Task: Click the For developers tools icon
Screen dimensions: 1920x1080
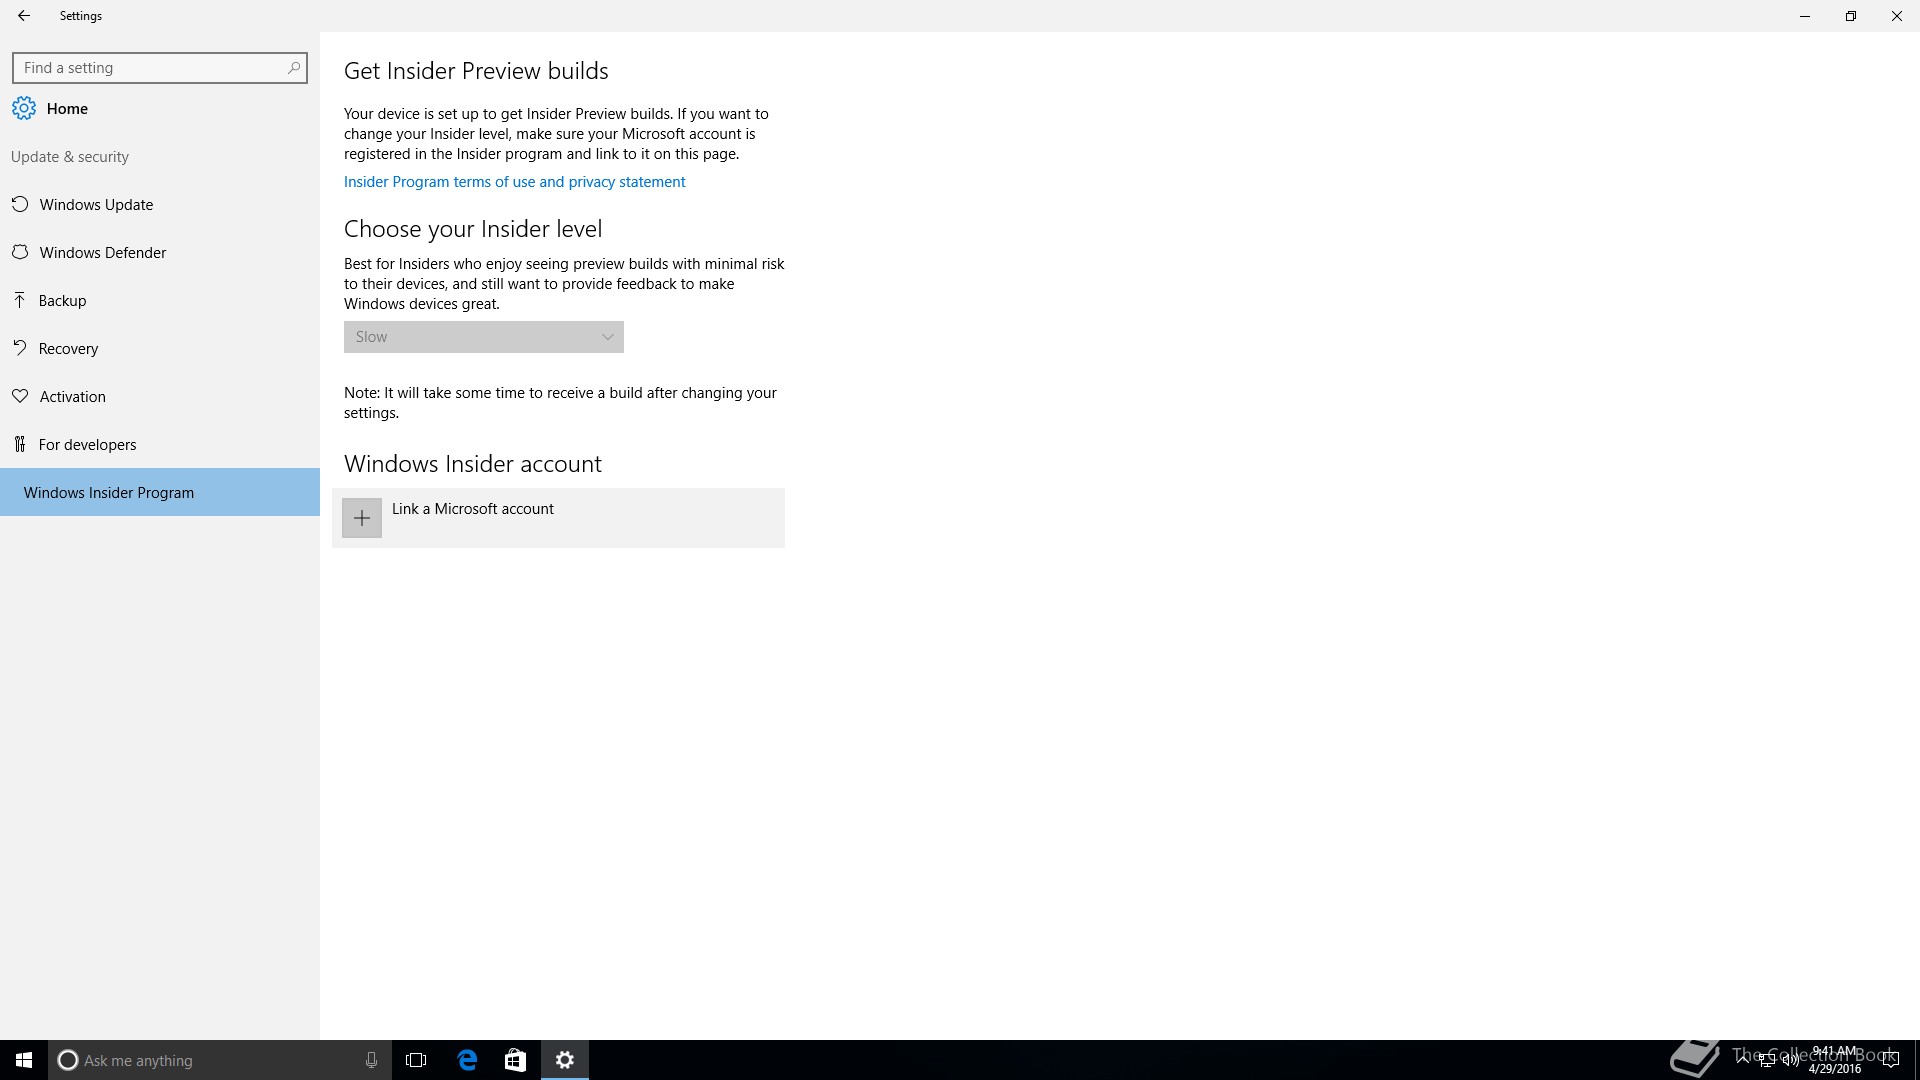Action: tap(20, 444)
